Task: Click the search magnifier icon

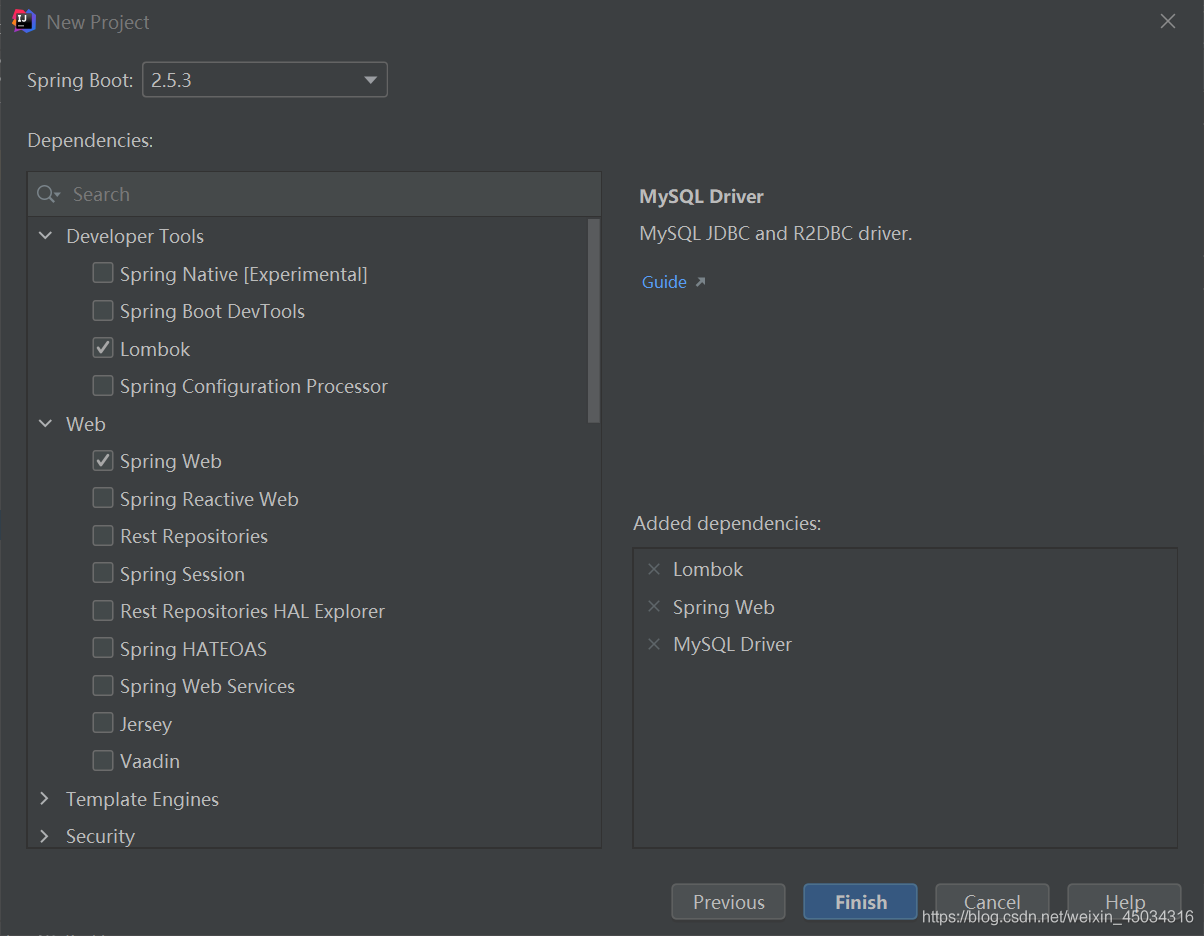Action: [48, 194]
